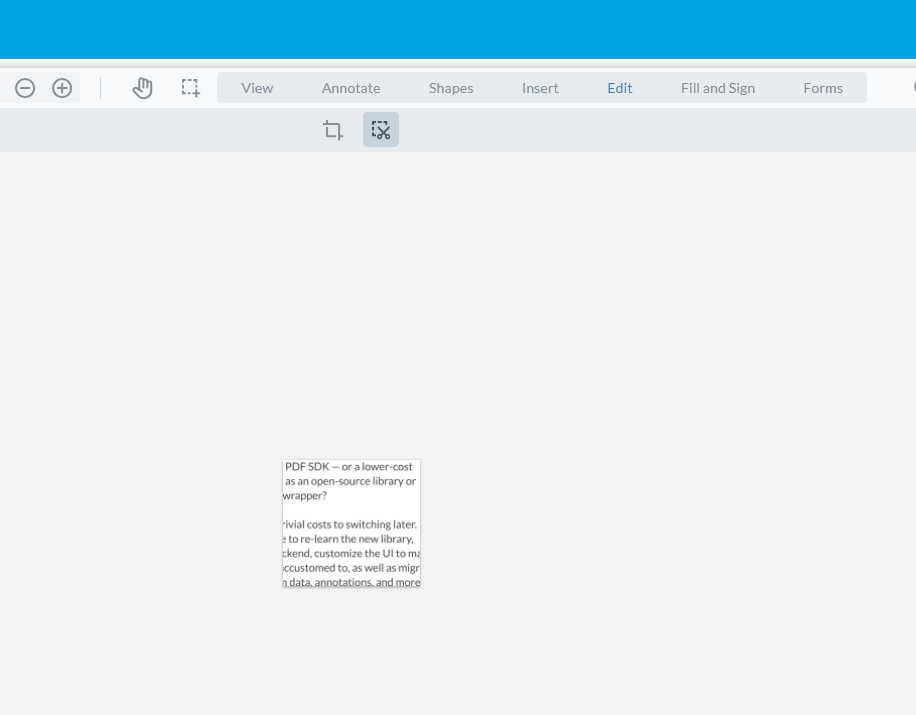The image size is (916, 715).
Task: Switch to the Shapes tab
Action: pos(450,88)
